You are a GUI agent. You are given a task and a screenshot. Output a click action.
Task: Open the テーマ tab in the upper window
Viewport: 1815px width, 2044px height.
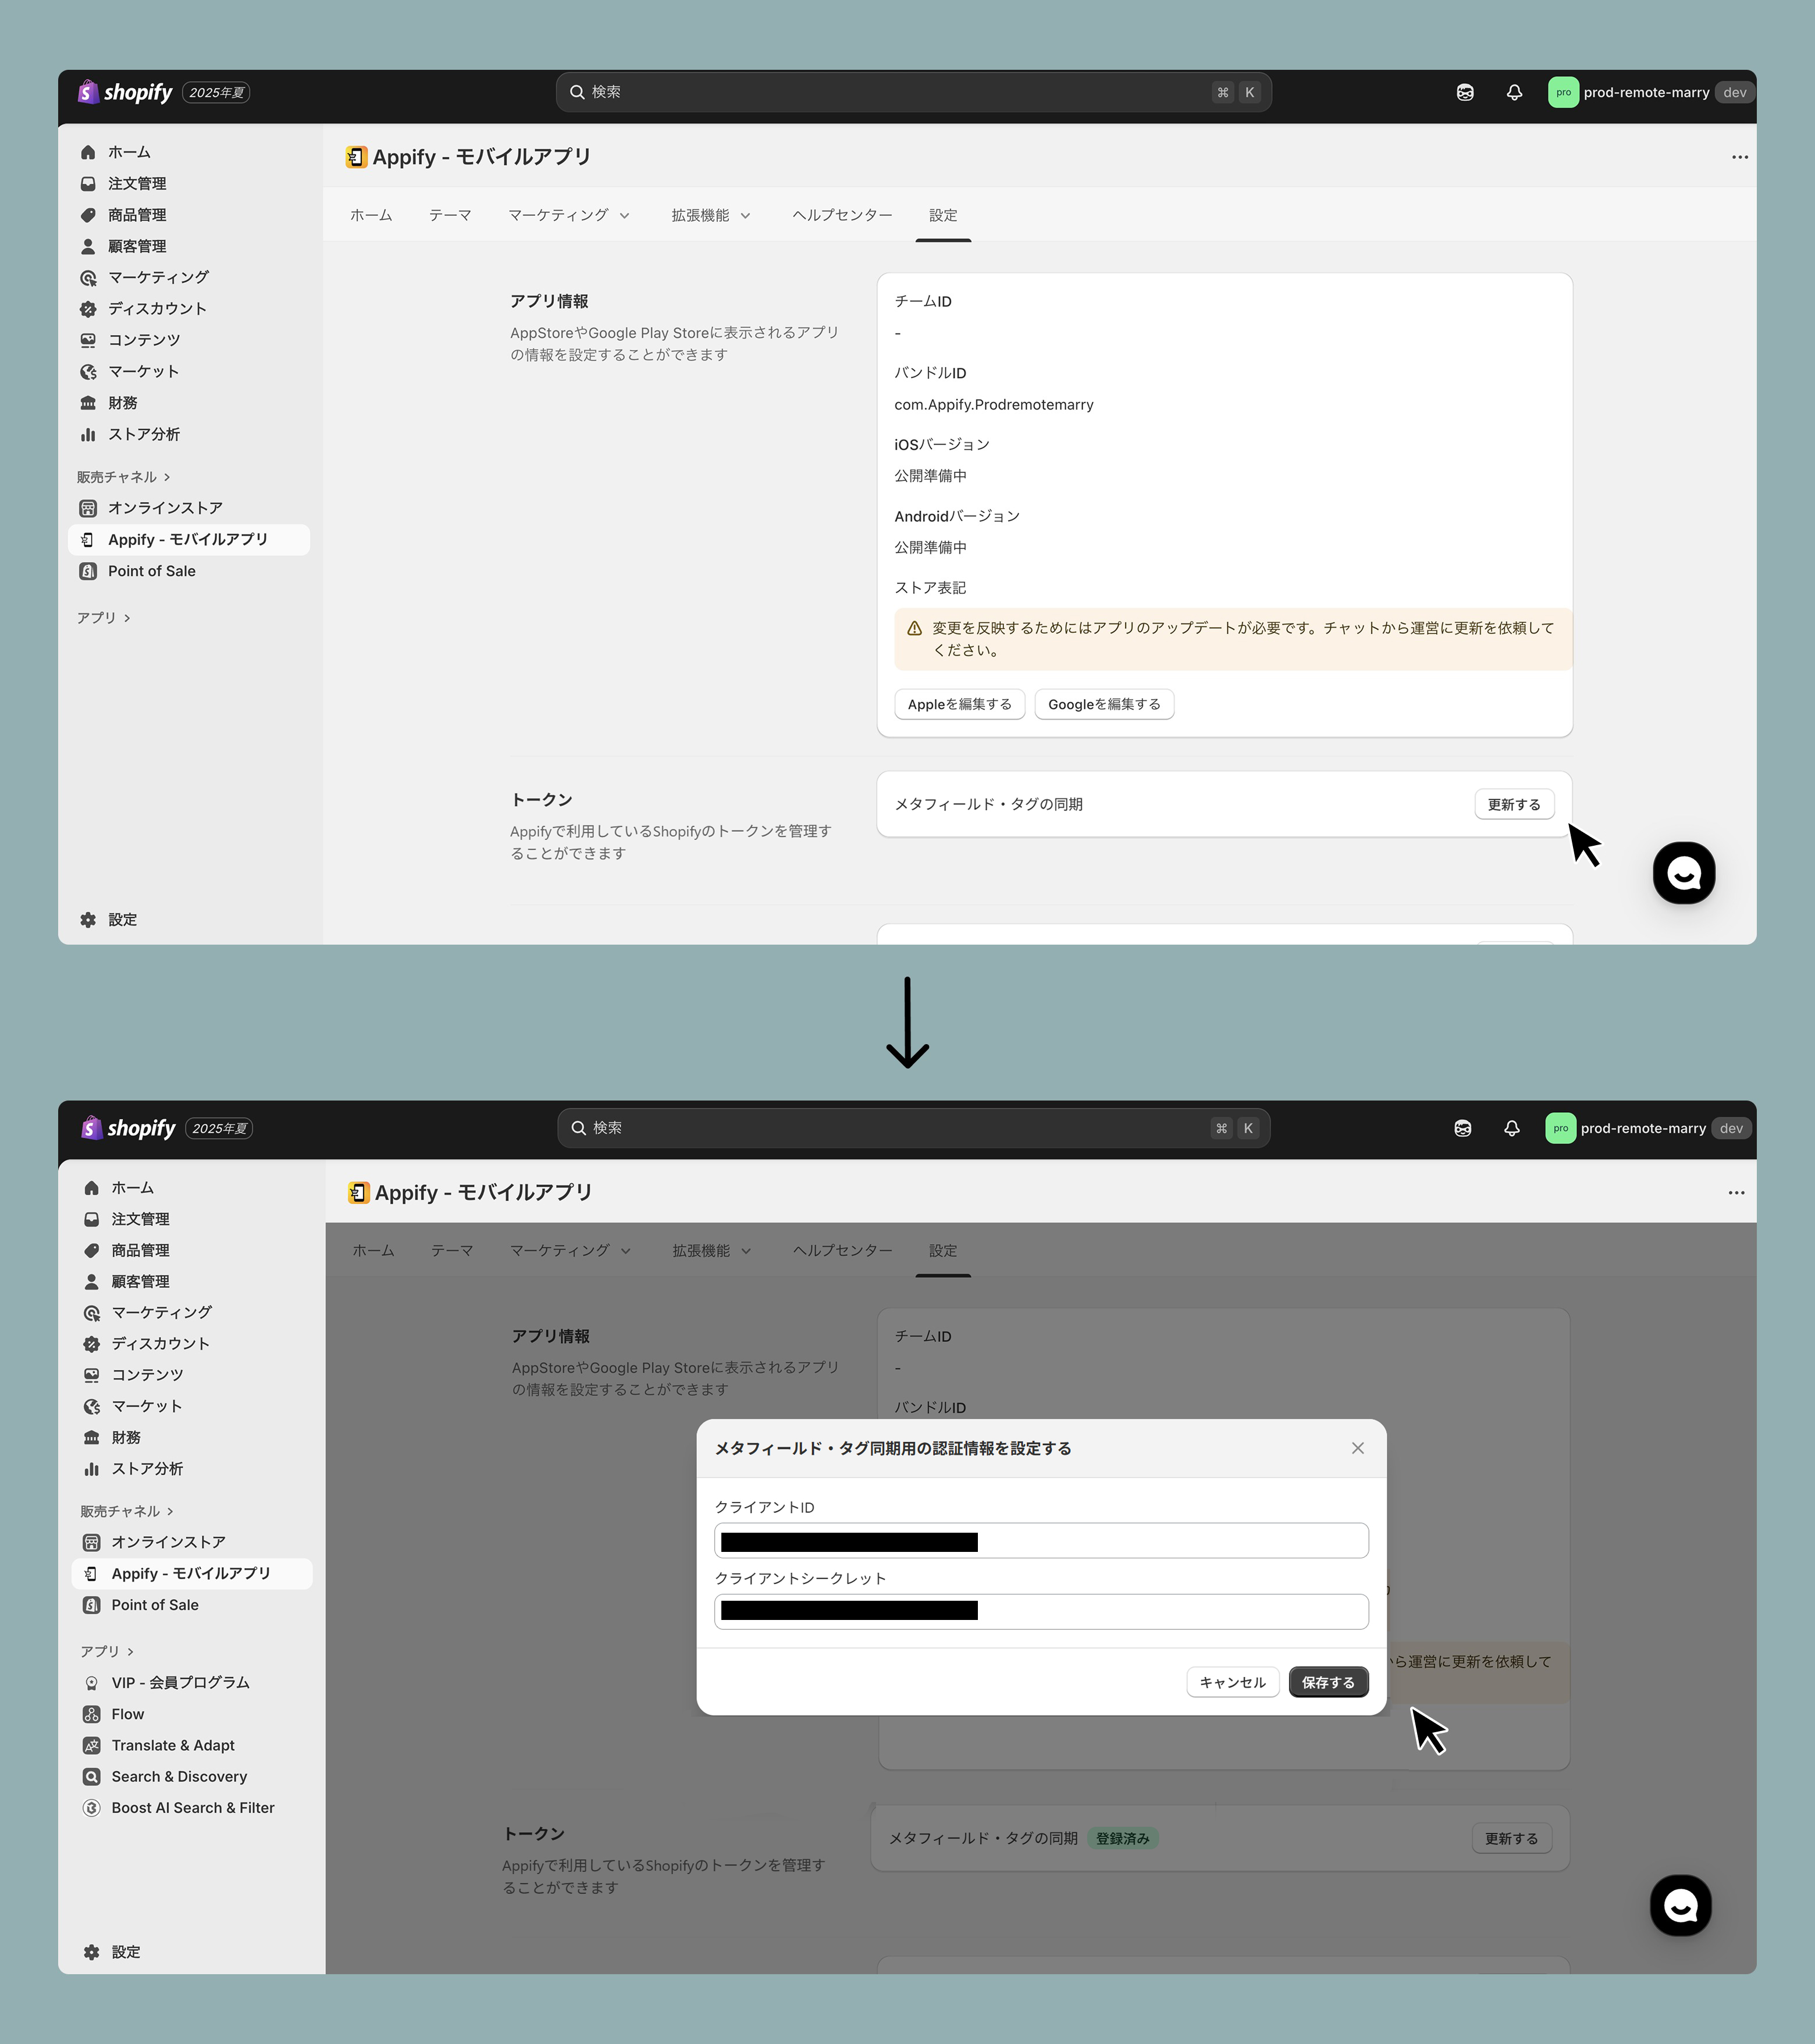450,215
